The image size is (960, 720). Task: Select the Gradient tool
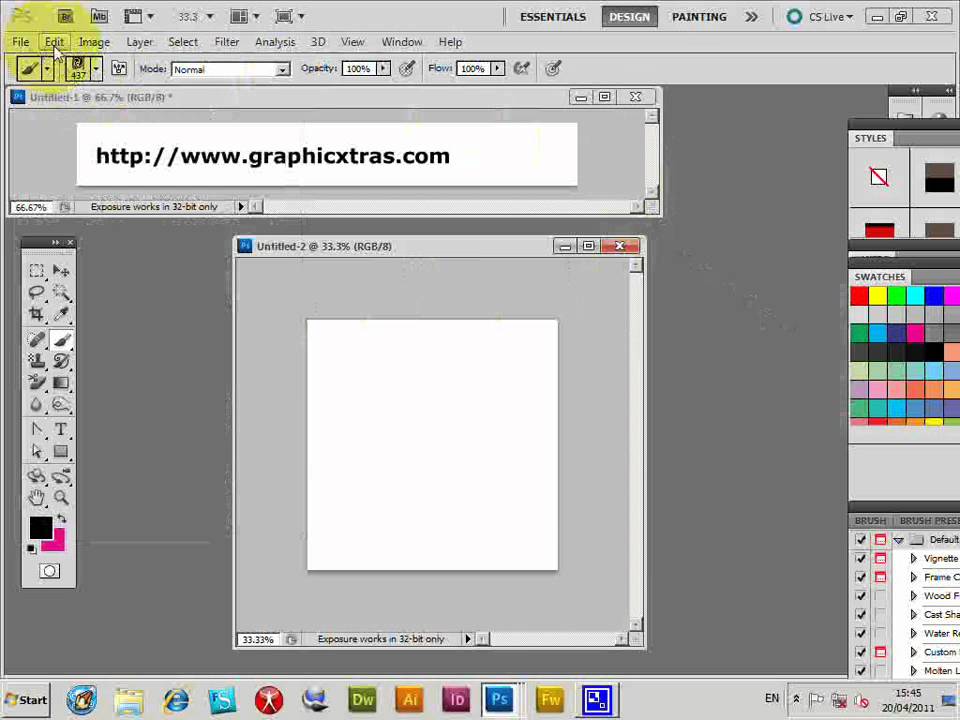(61, 383)
